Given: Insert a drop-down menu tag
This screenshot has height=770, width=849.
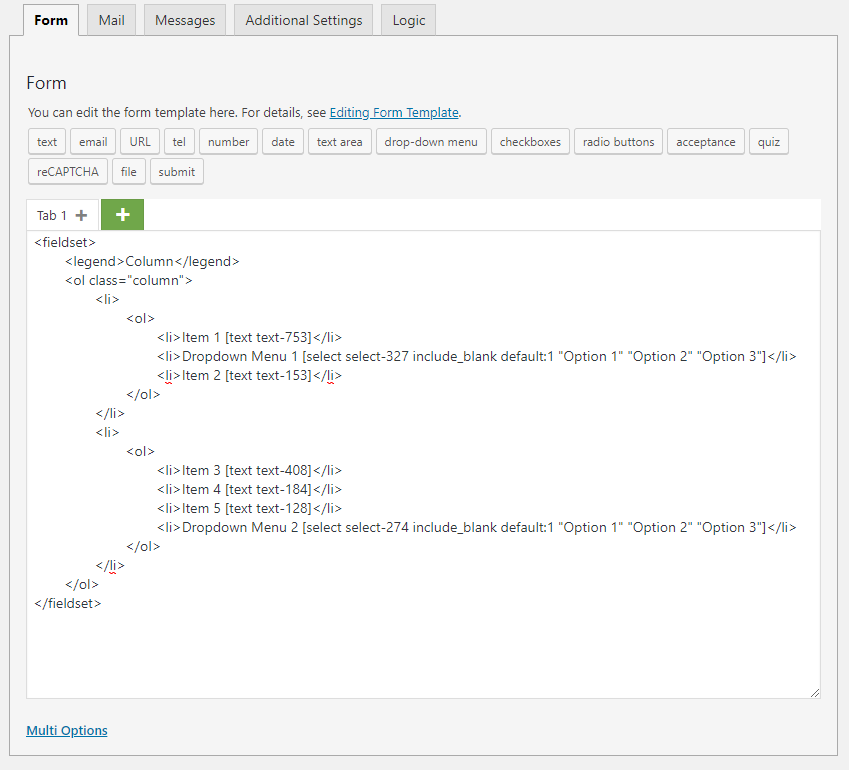Looking at the screenshot, I should [x=431, y=142].
